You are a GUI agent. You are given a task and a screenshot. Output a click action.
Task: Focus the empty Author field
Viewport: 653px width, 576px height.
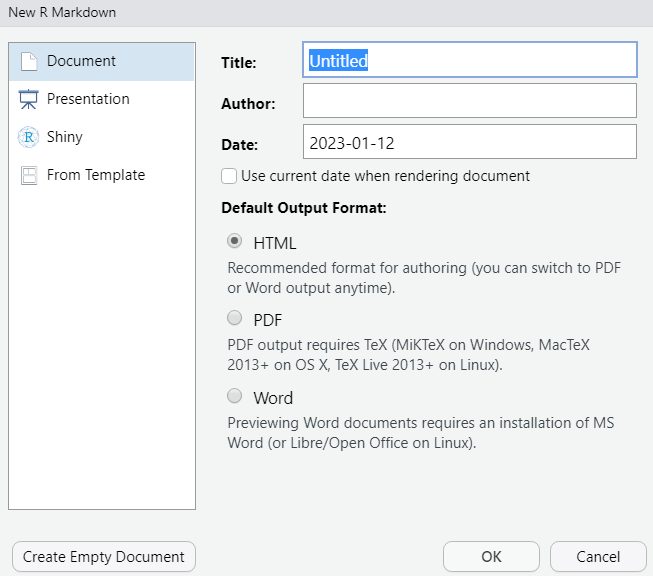[x=469, y=101]
